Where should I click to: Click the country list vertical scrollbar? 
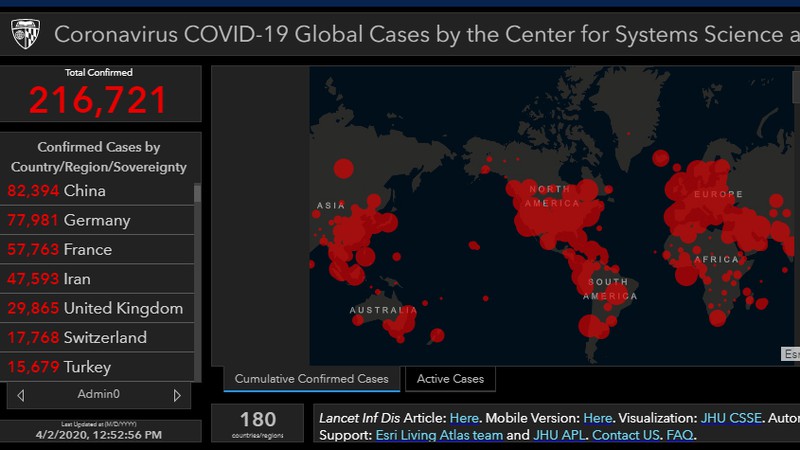197,280
